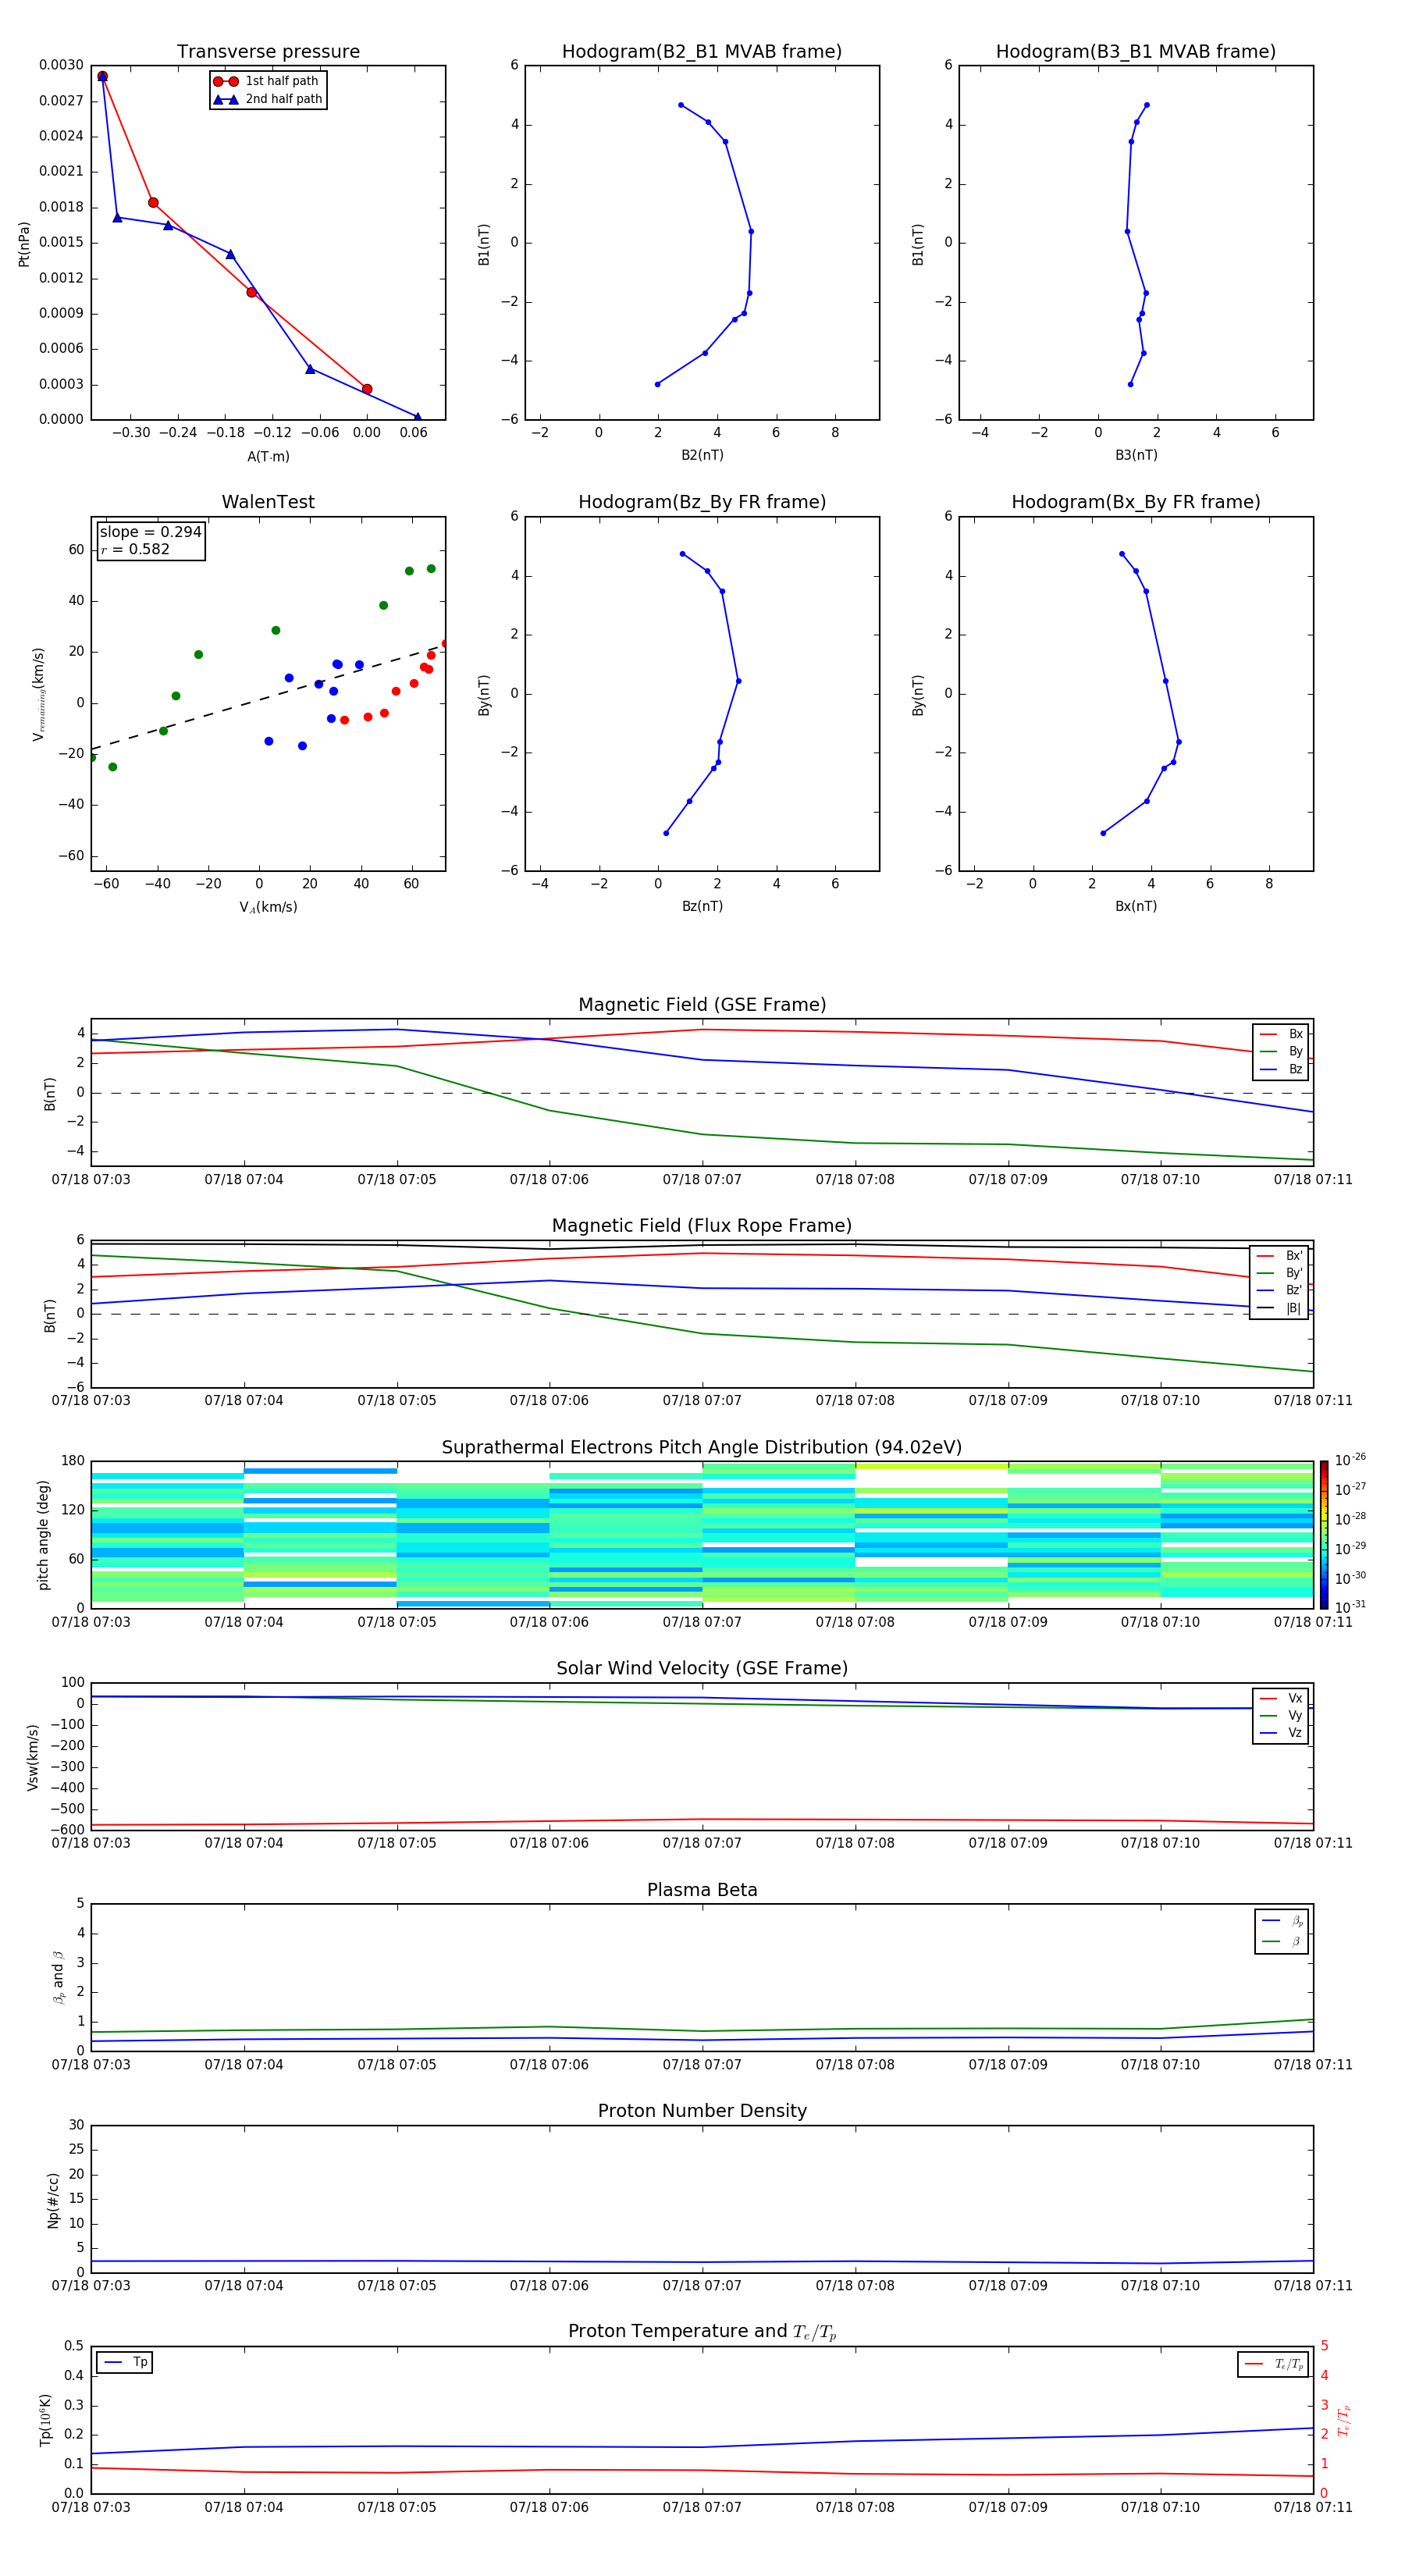Viewport: 1405px width, 2576px height.
Task: Click the 'Proton Temperature and Te/Tp' title
Action: (702, 2332)
